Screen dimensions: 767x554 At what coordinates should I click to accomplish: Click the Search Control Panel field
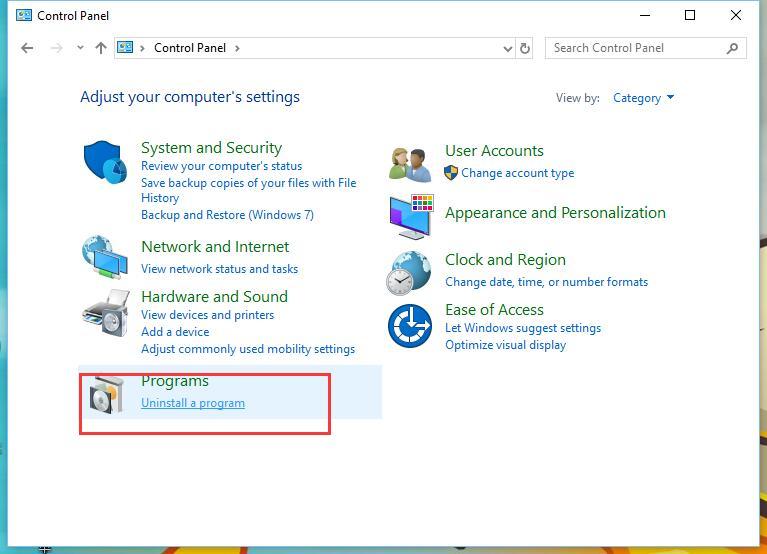tap(636, 48)
